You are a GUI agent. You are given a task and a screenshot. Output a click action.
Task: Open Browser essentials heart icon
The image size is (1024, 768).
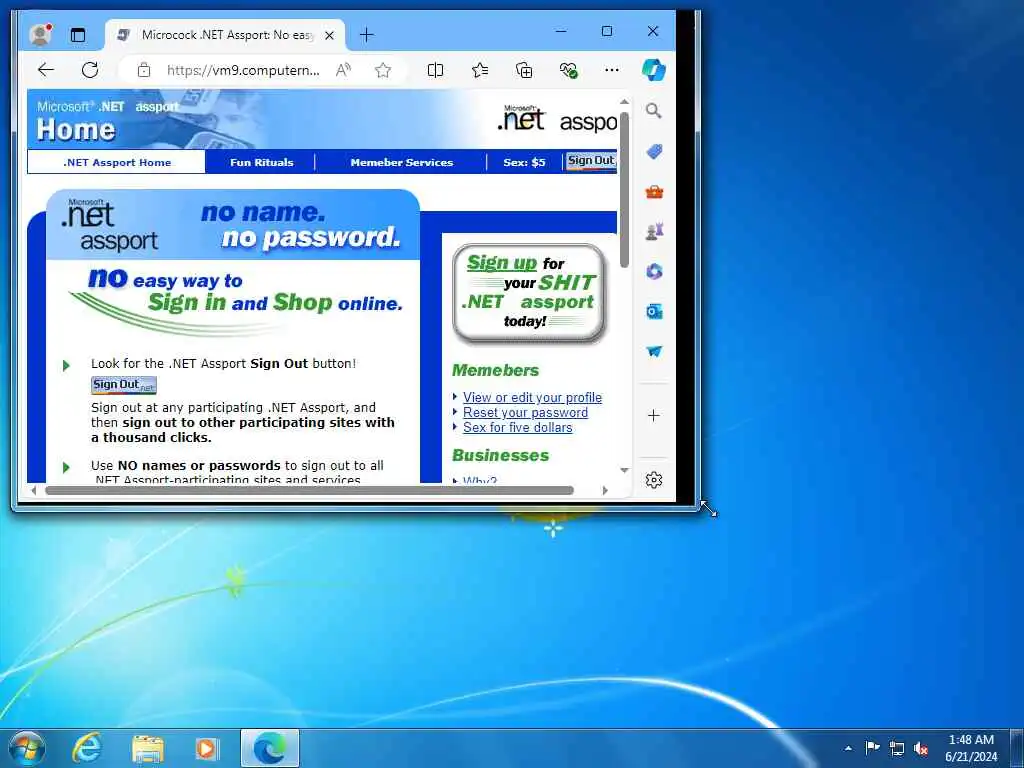click(x=568, y=70)
